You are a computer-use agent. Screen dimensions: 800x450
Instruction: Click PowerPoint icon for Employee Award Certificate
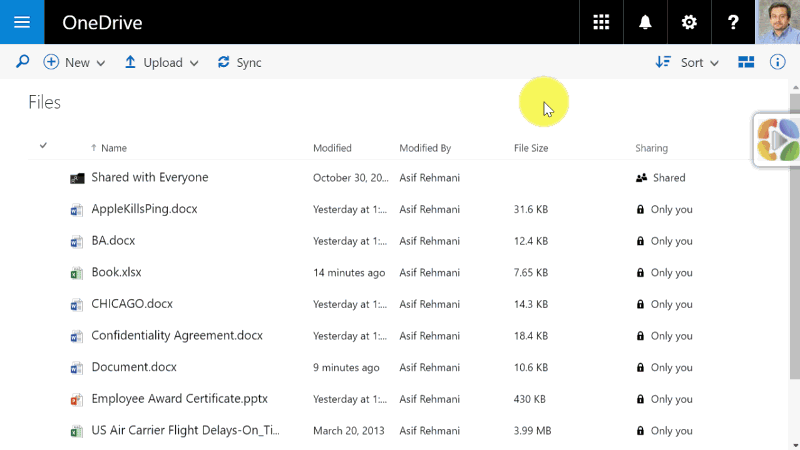pos(77,399)
